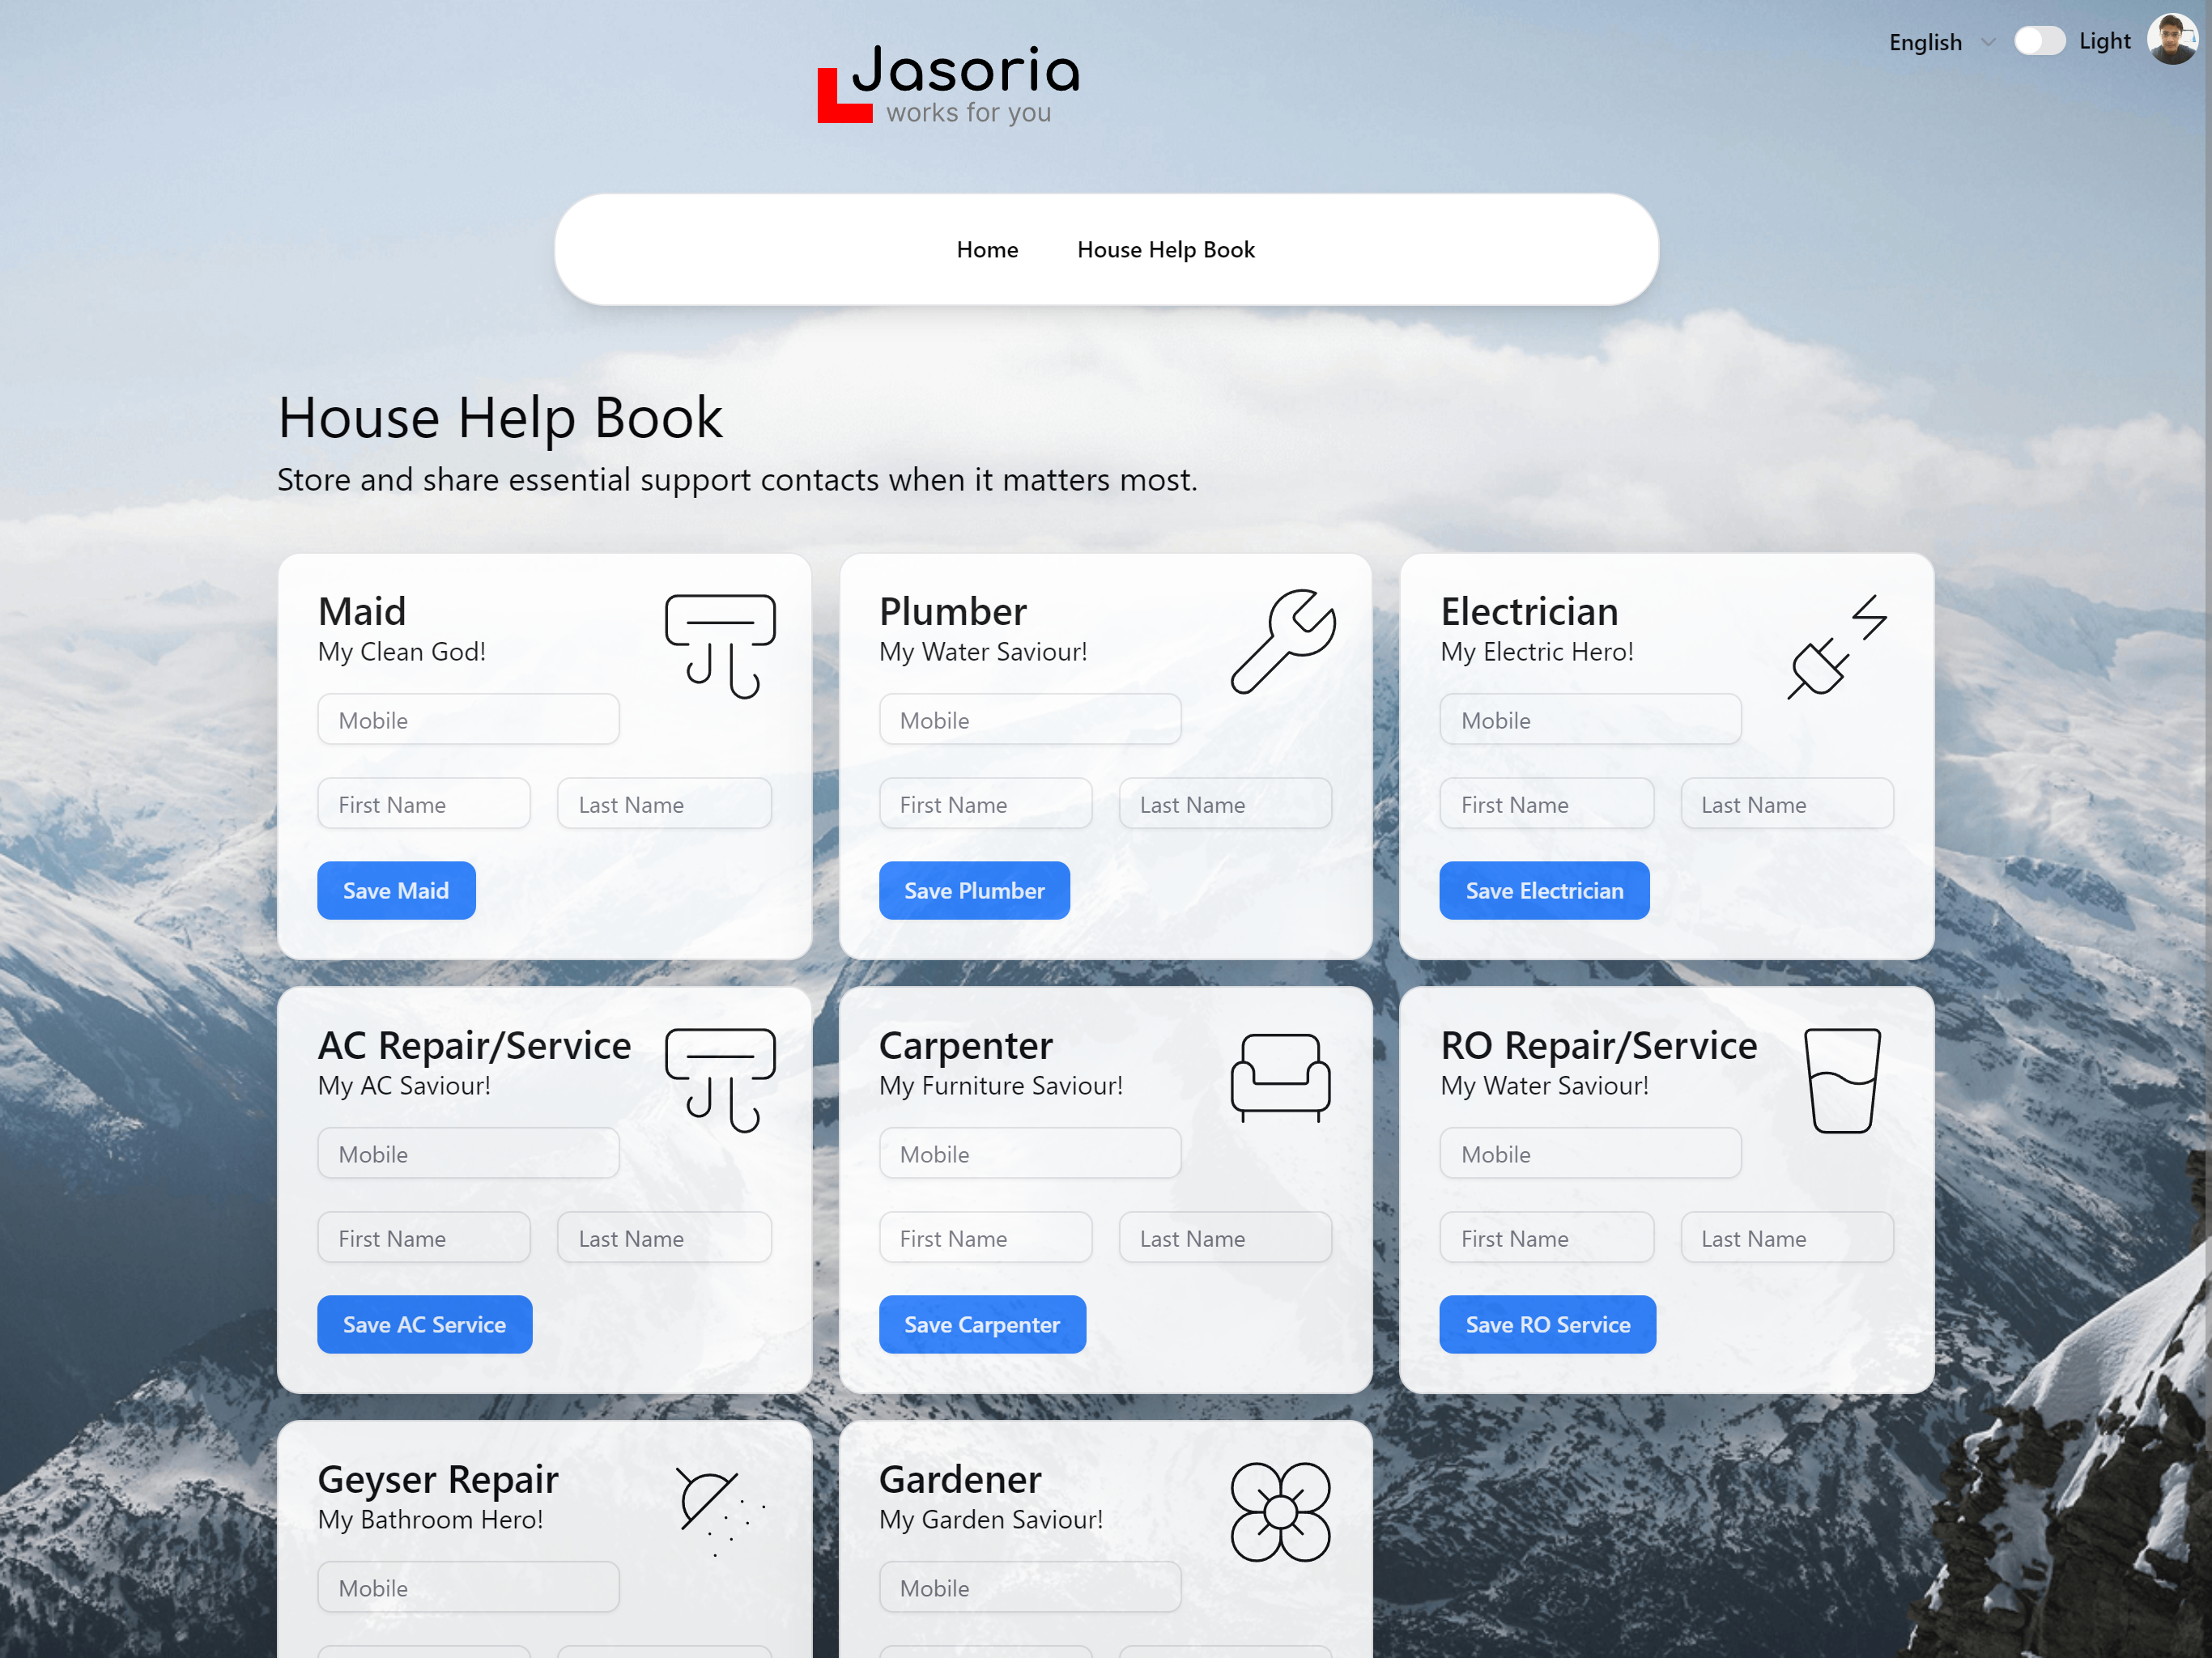Click the Geyser Repair shower icon
This screenshot has height=1658, width=2212.
point(720,1511)
